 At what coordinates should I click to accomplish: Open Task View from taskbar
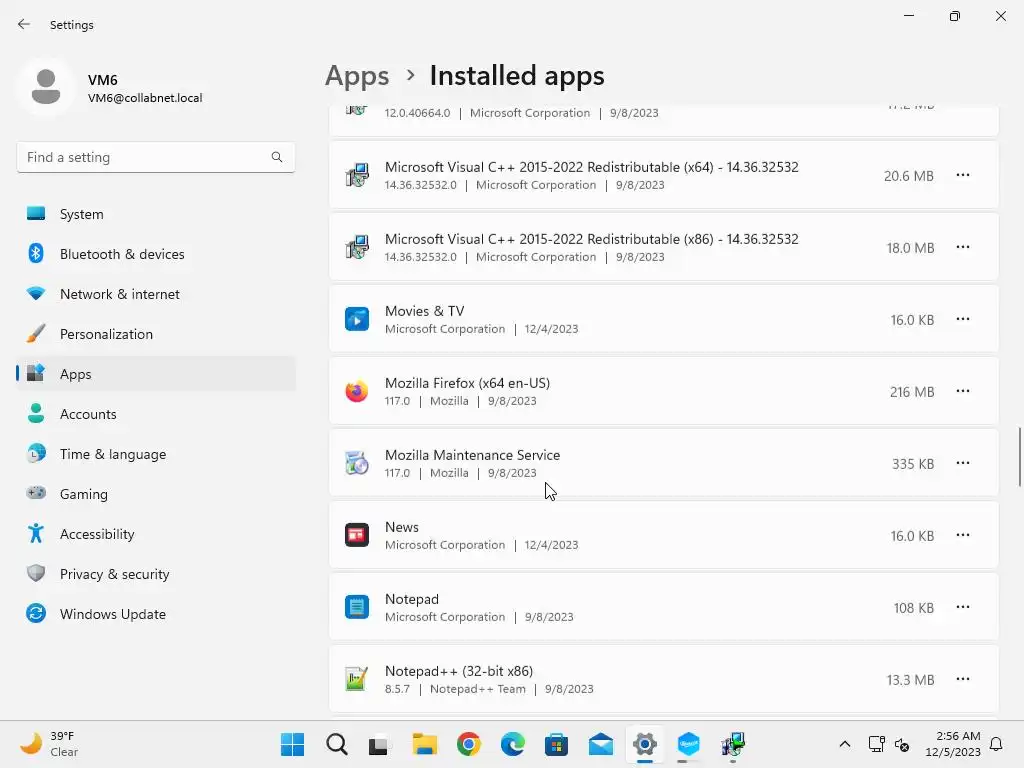click(x=379, y=744)
